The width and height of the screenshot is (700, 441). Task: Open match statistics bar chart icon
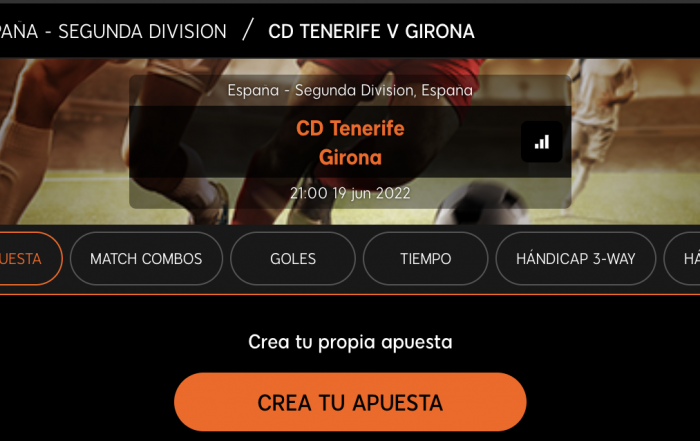click(542, 142)
